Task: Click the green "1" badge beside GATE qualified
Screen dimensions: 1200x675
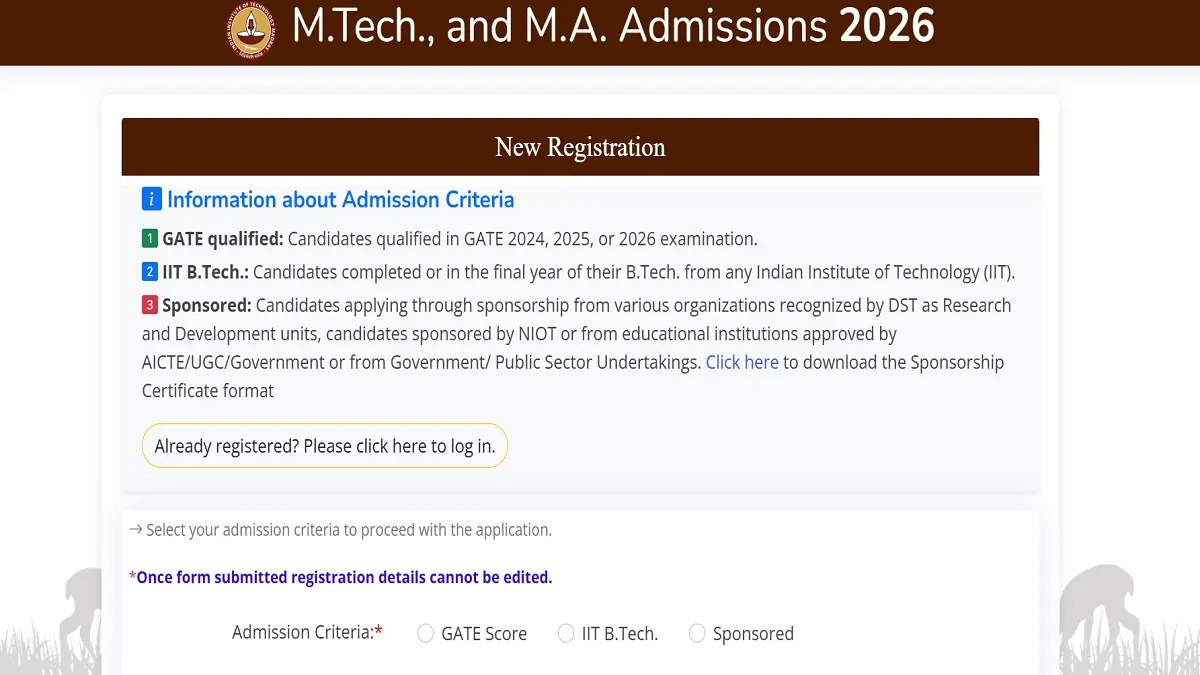Action: [149, 239]
